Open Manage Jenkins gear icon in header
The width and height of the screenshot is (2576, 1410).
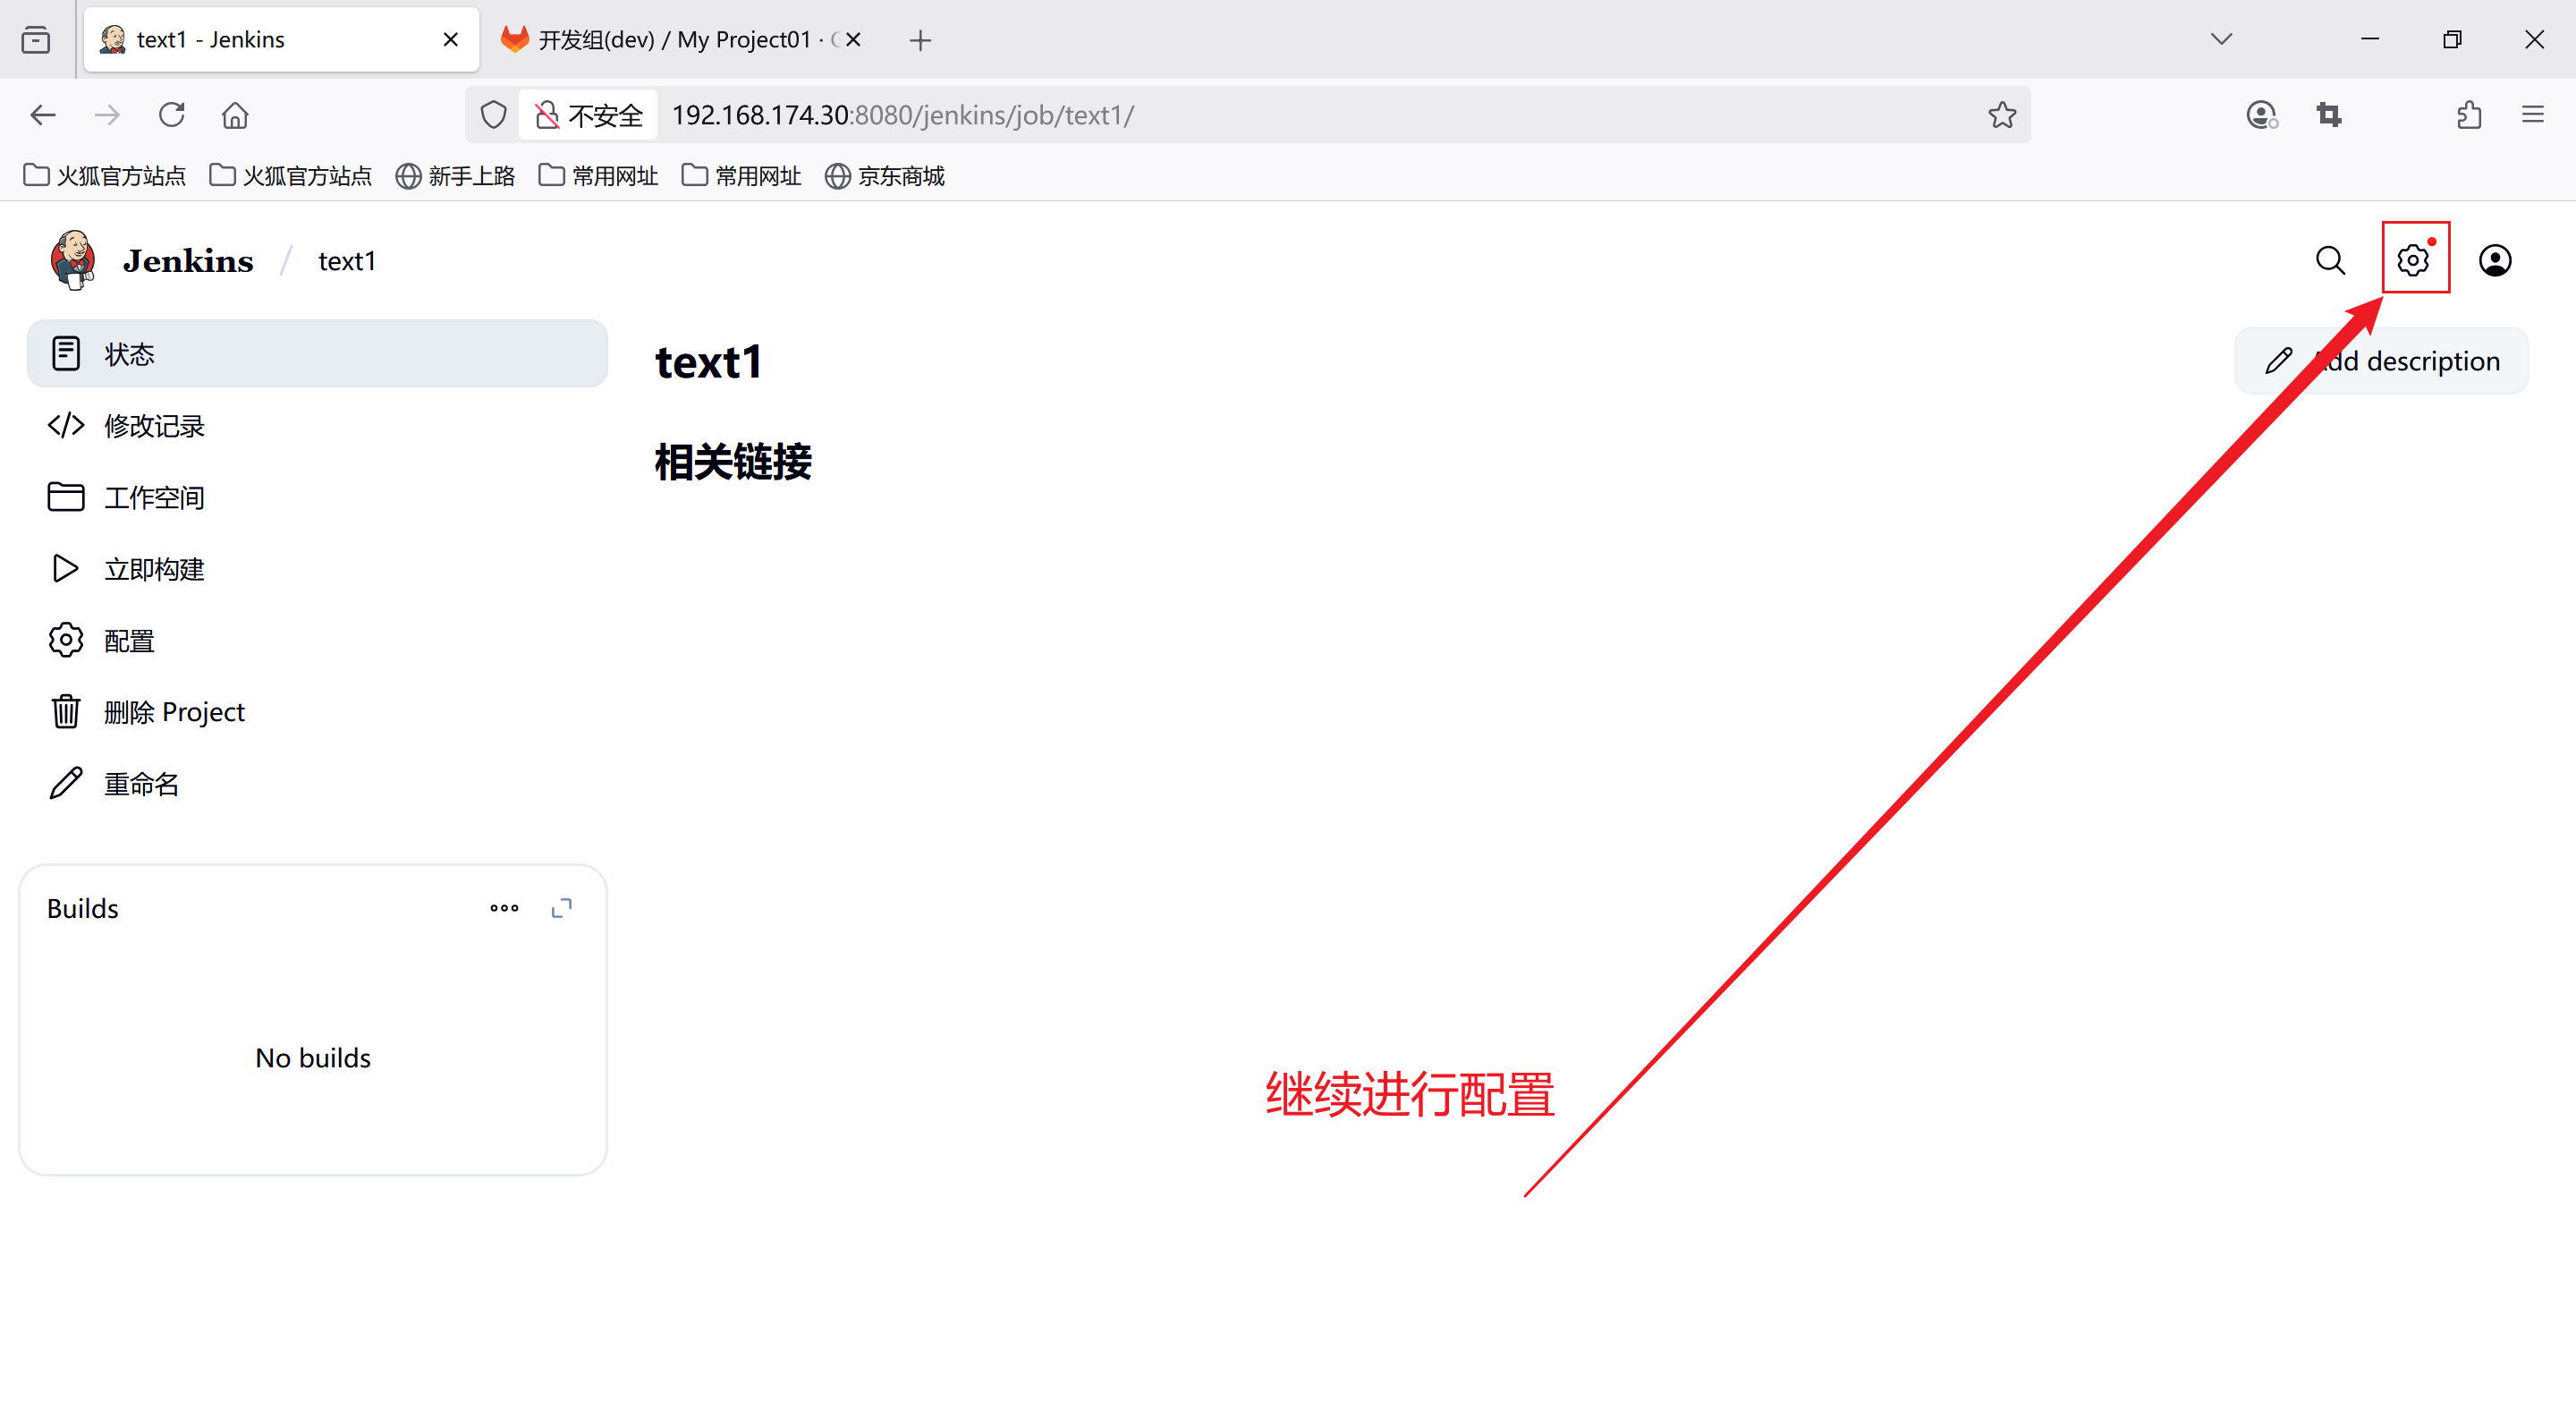[x=2413, y=260]
